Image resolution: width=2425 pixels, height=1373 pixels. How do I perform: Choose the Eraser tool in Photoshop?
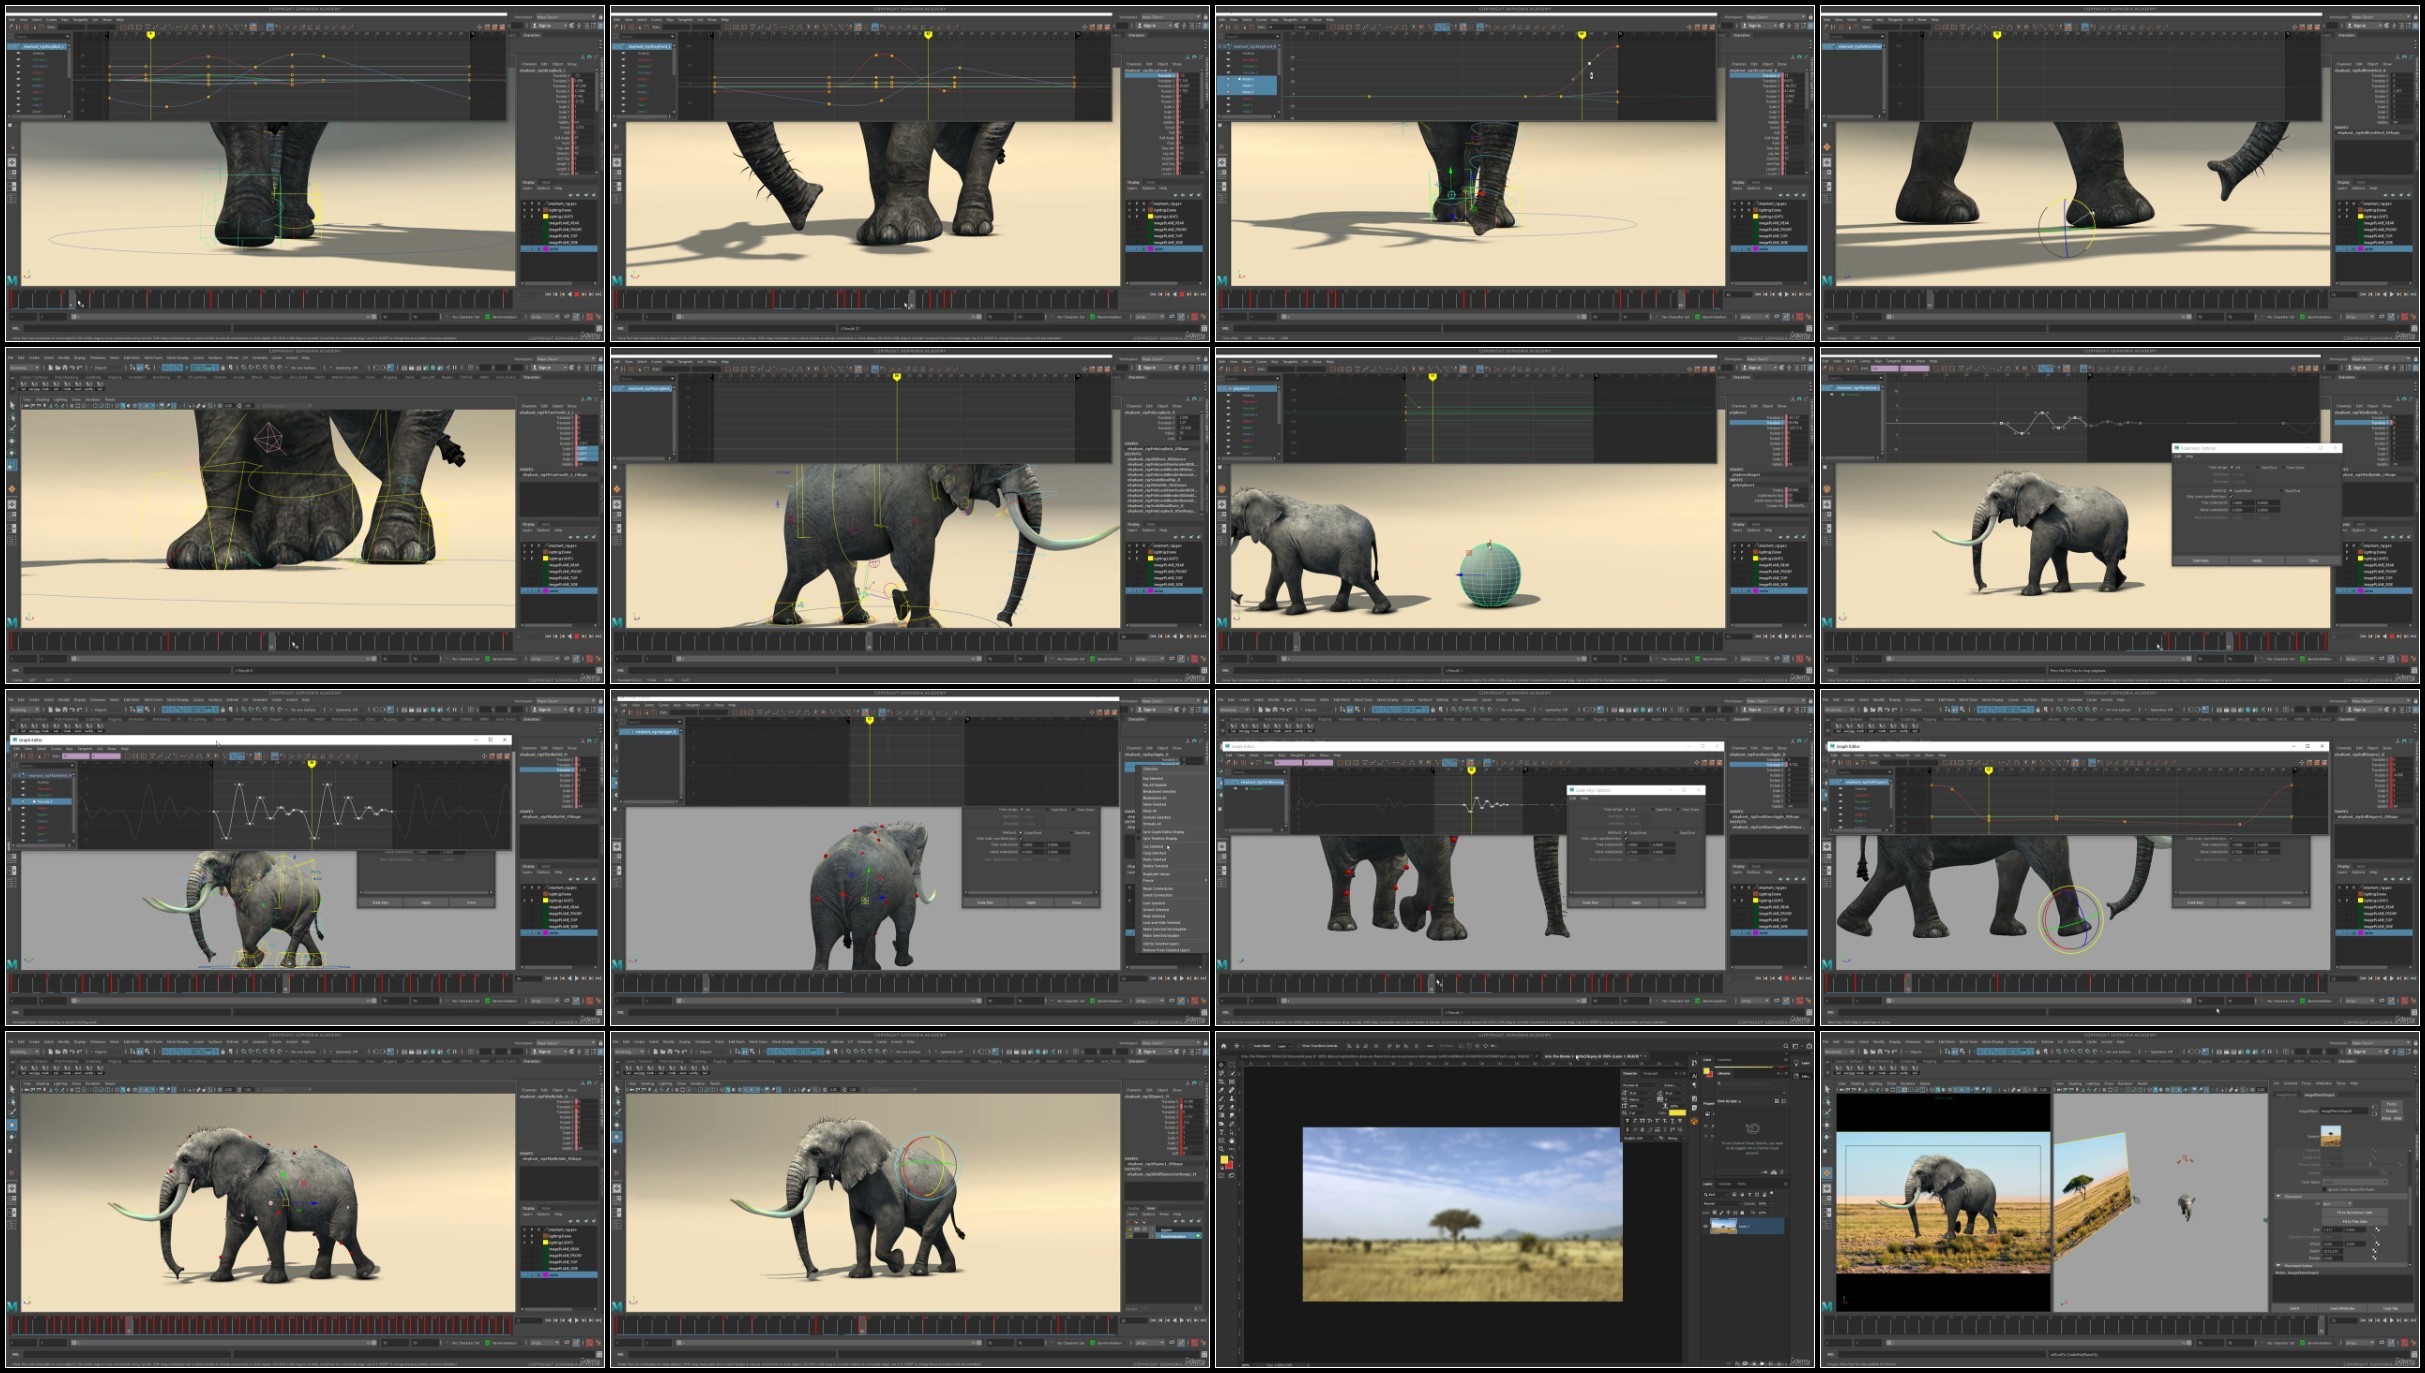1232,1107
